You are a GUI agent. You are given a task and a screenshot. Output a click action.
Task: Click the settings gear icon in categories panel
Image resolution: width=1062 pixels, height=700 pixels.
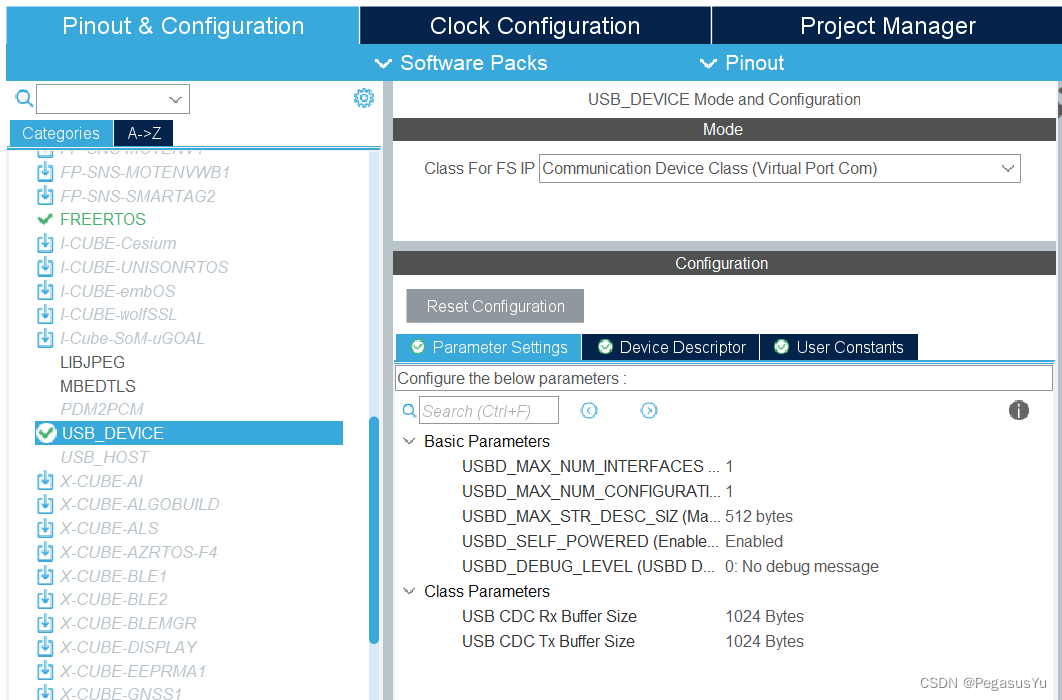pyautogui.click(x=363, y=98)
